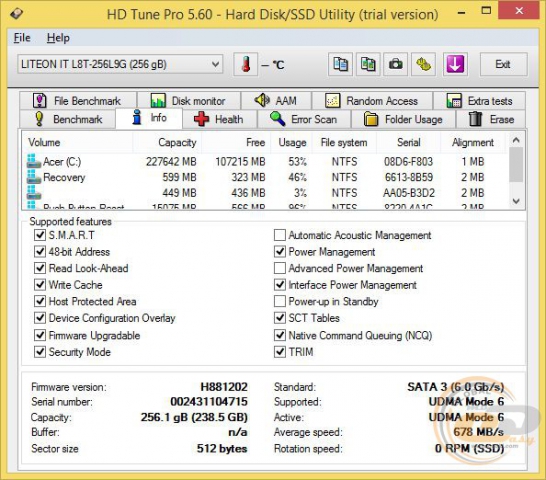Select the Recovery volume row
Viewport: 546px width, 480px height.
coord(264,177)
